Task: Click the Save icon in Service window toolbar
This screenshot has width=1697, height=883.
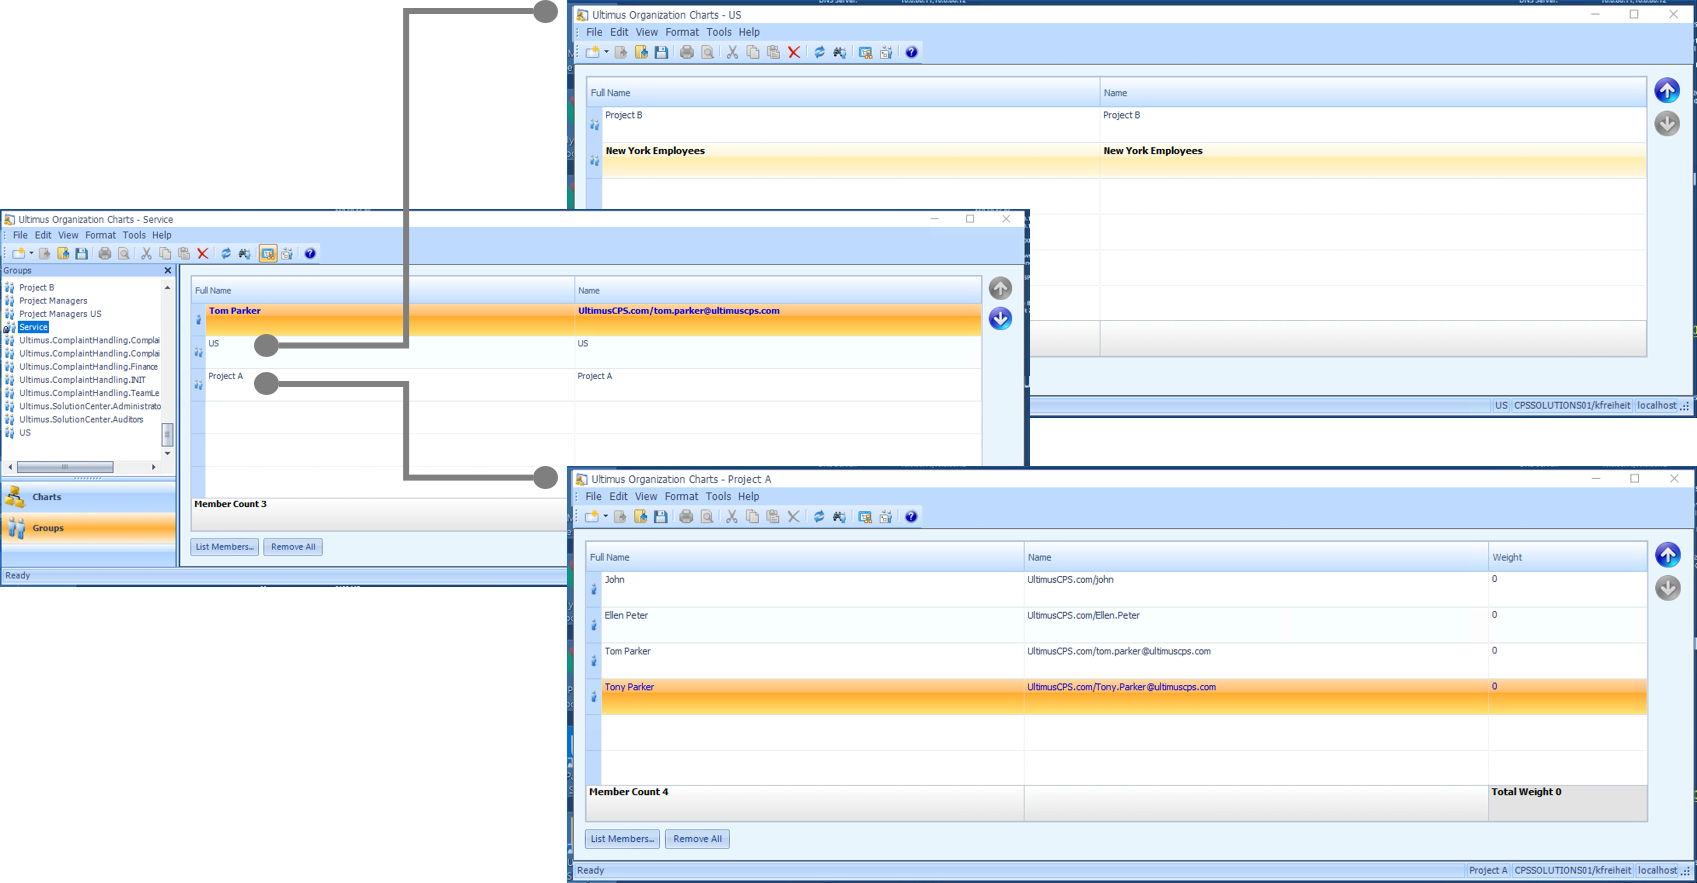Action: coord(82,254)
